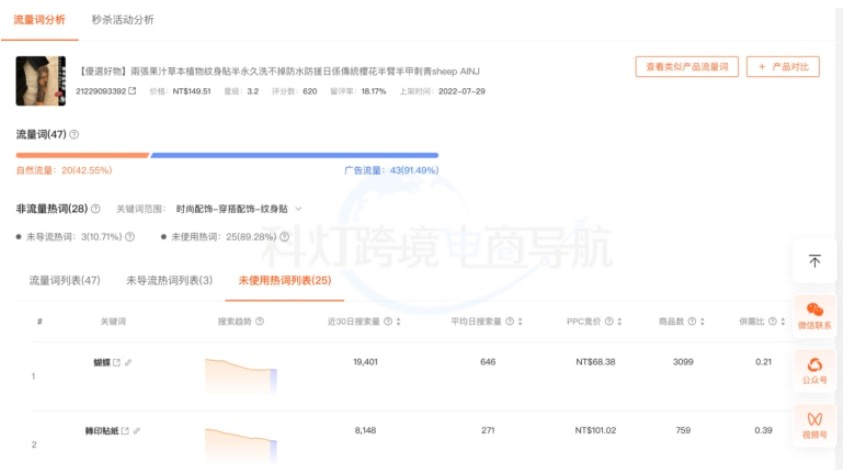Click keyword text 轉印貼紙
Screen dimensions: 848x470
(102, 431)
